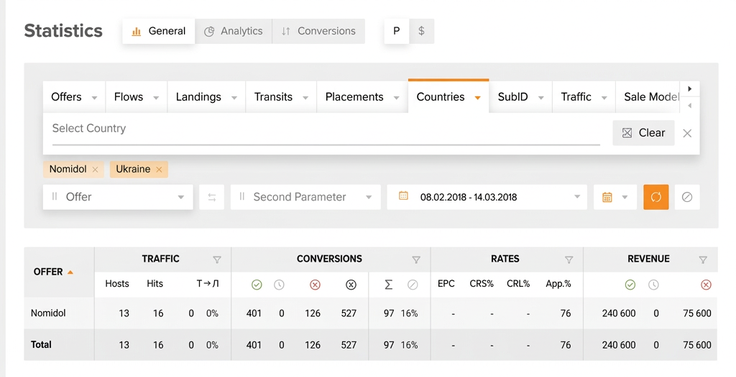Open the RATES column filter funnel
The height and width of the screenshot is (377, 736).
point(569,260)
